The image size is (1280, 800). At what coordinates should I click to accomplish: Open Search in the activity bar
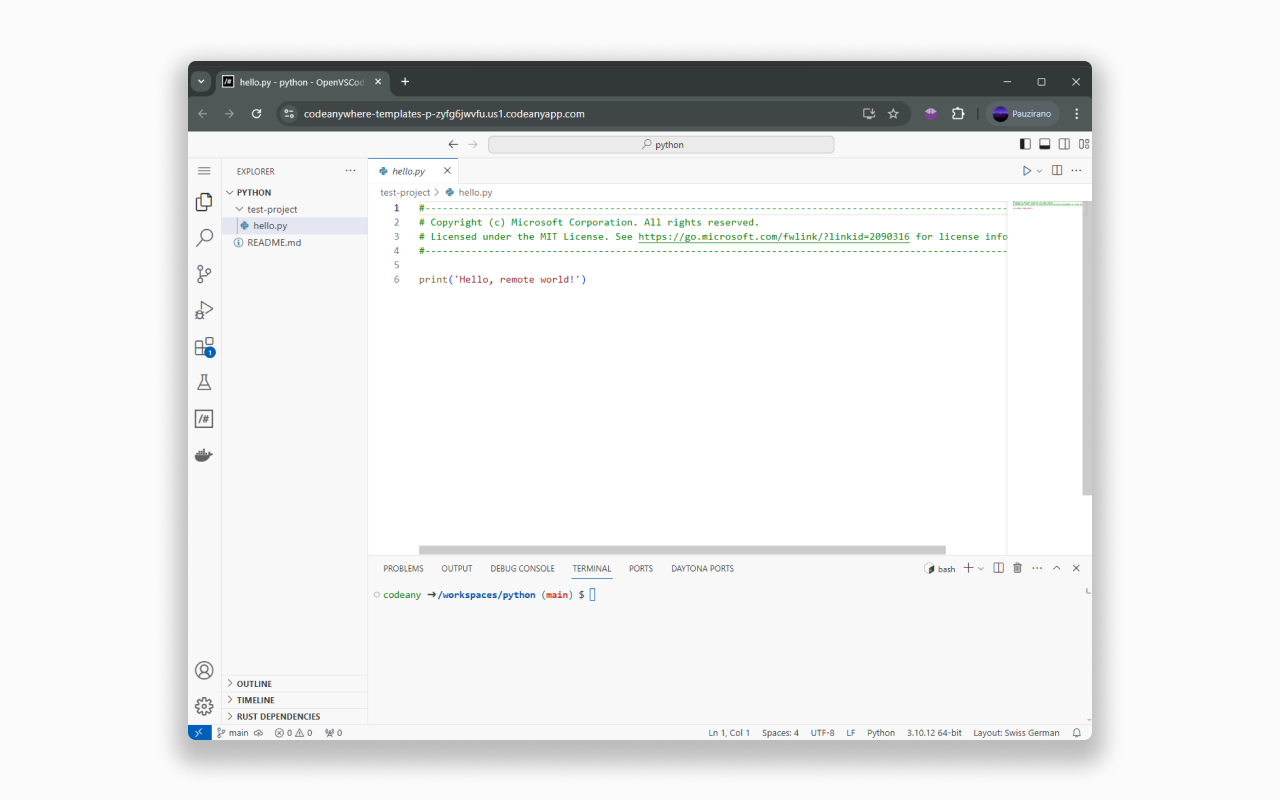coord(204,238)
